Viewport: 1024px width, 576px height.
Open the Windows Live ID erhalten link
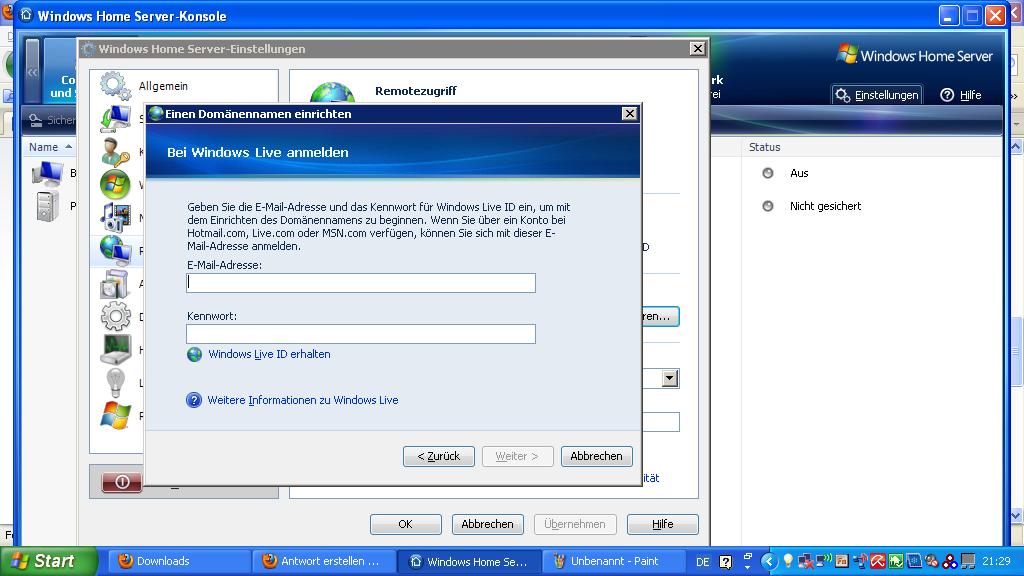click(269, 354)
